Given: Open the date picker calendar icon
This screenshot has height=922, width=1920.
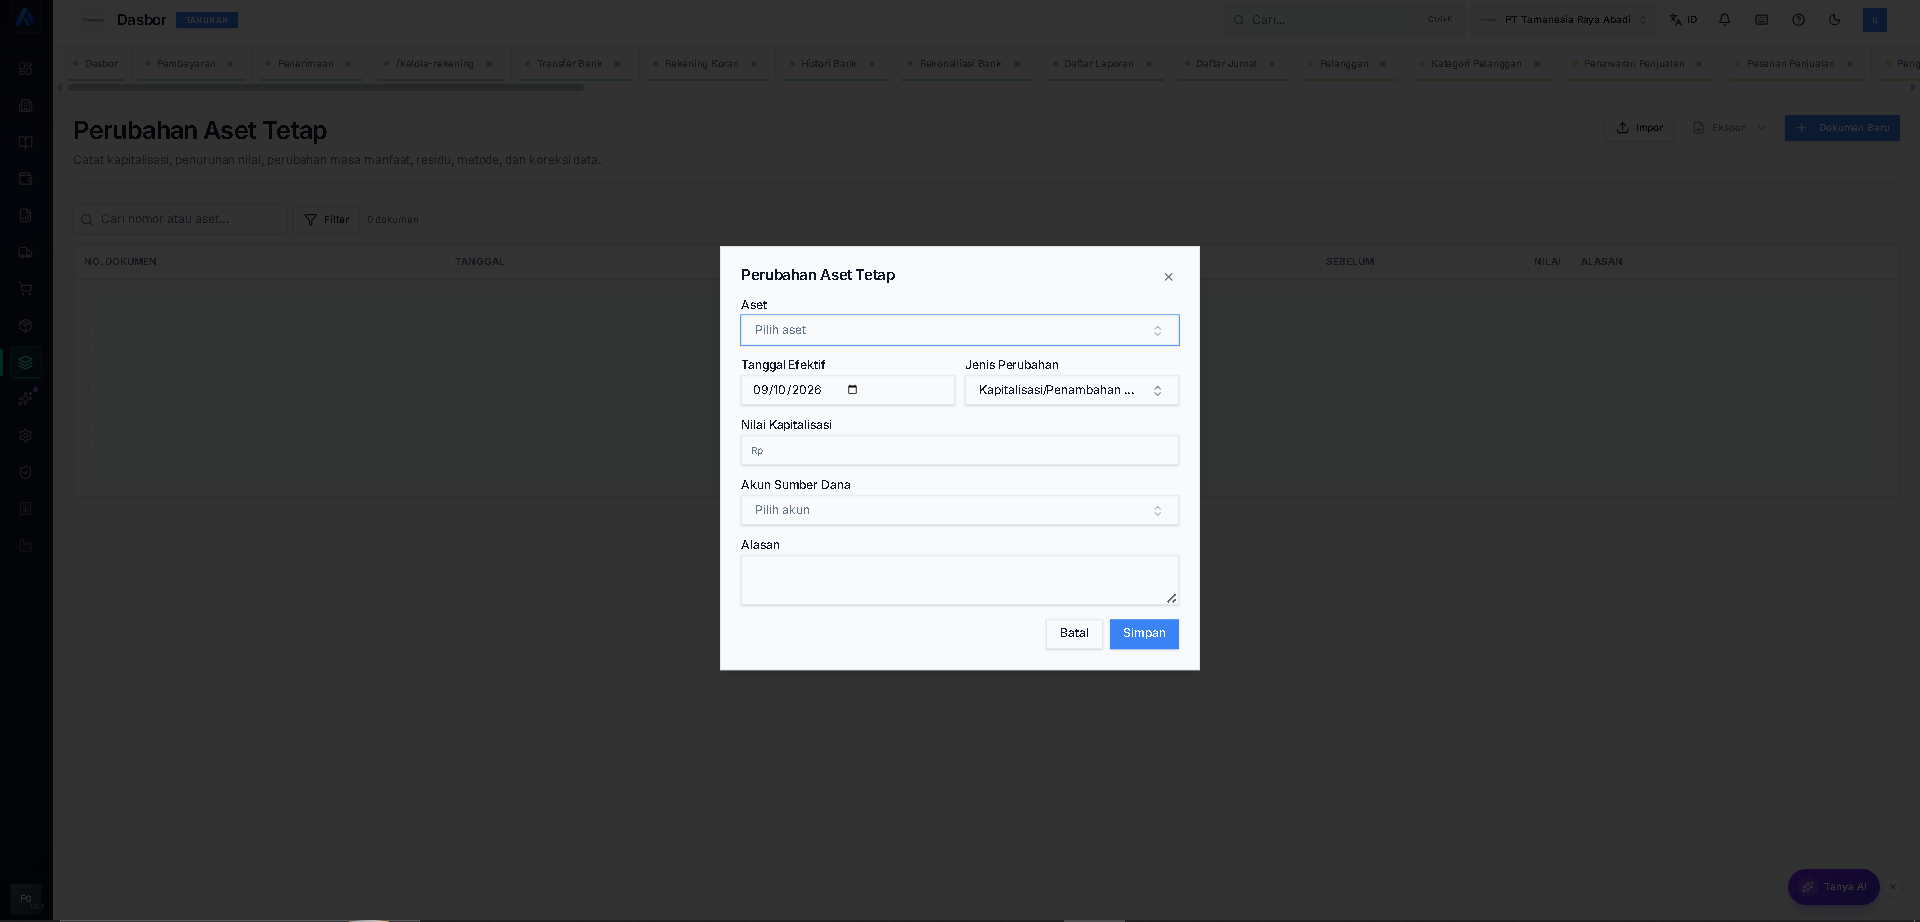Looking at the screenshot, I should coord(852,390).
